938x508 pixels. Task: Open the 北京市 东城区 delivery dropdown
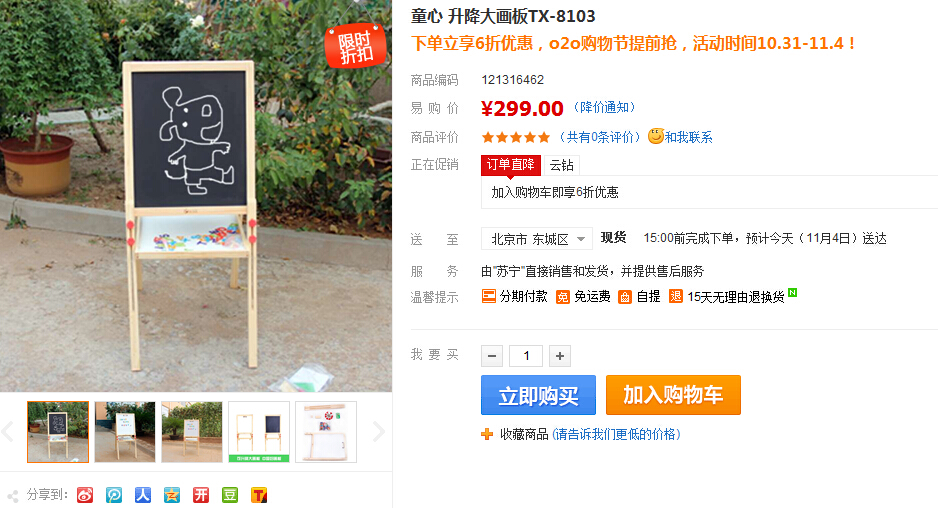537,239
